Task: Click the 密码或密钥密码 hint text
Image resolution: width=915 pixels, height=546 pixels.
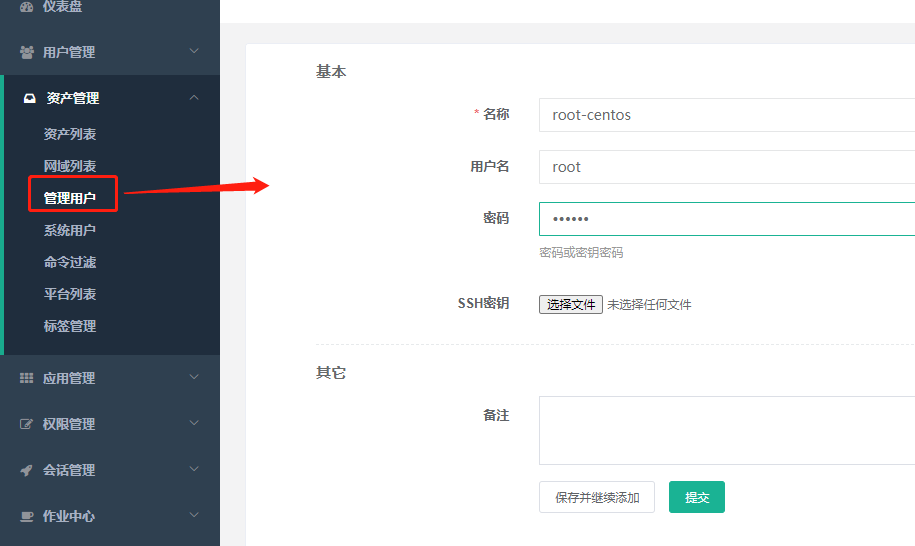Action: (581, 253)
